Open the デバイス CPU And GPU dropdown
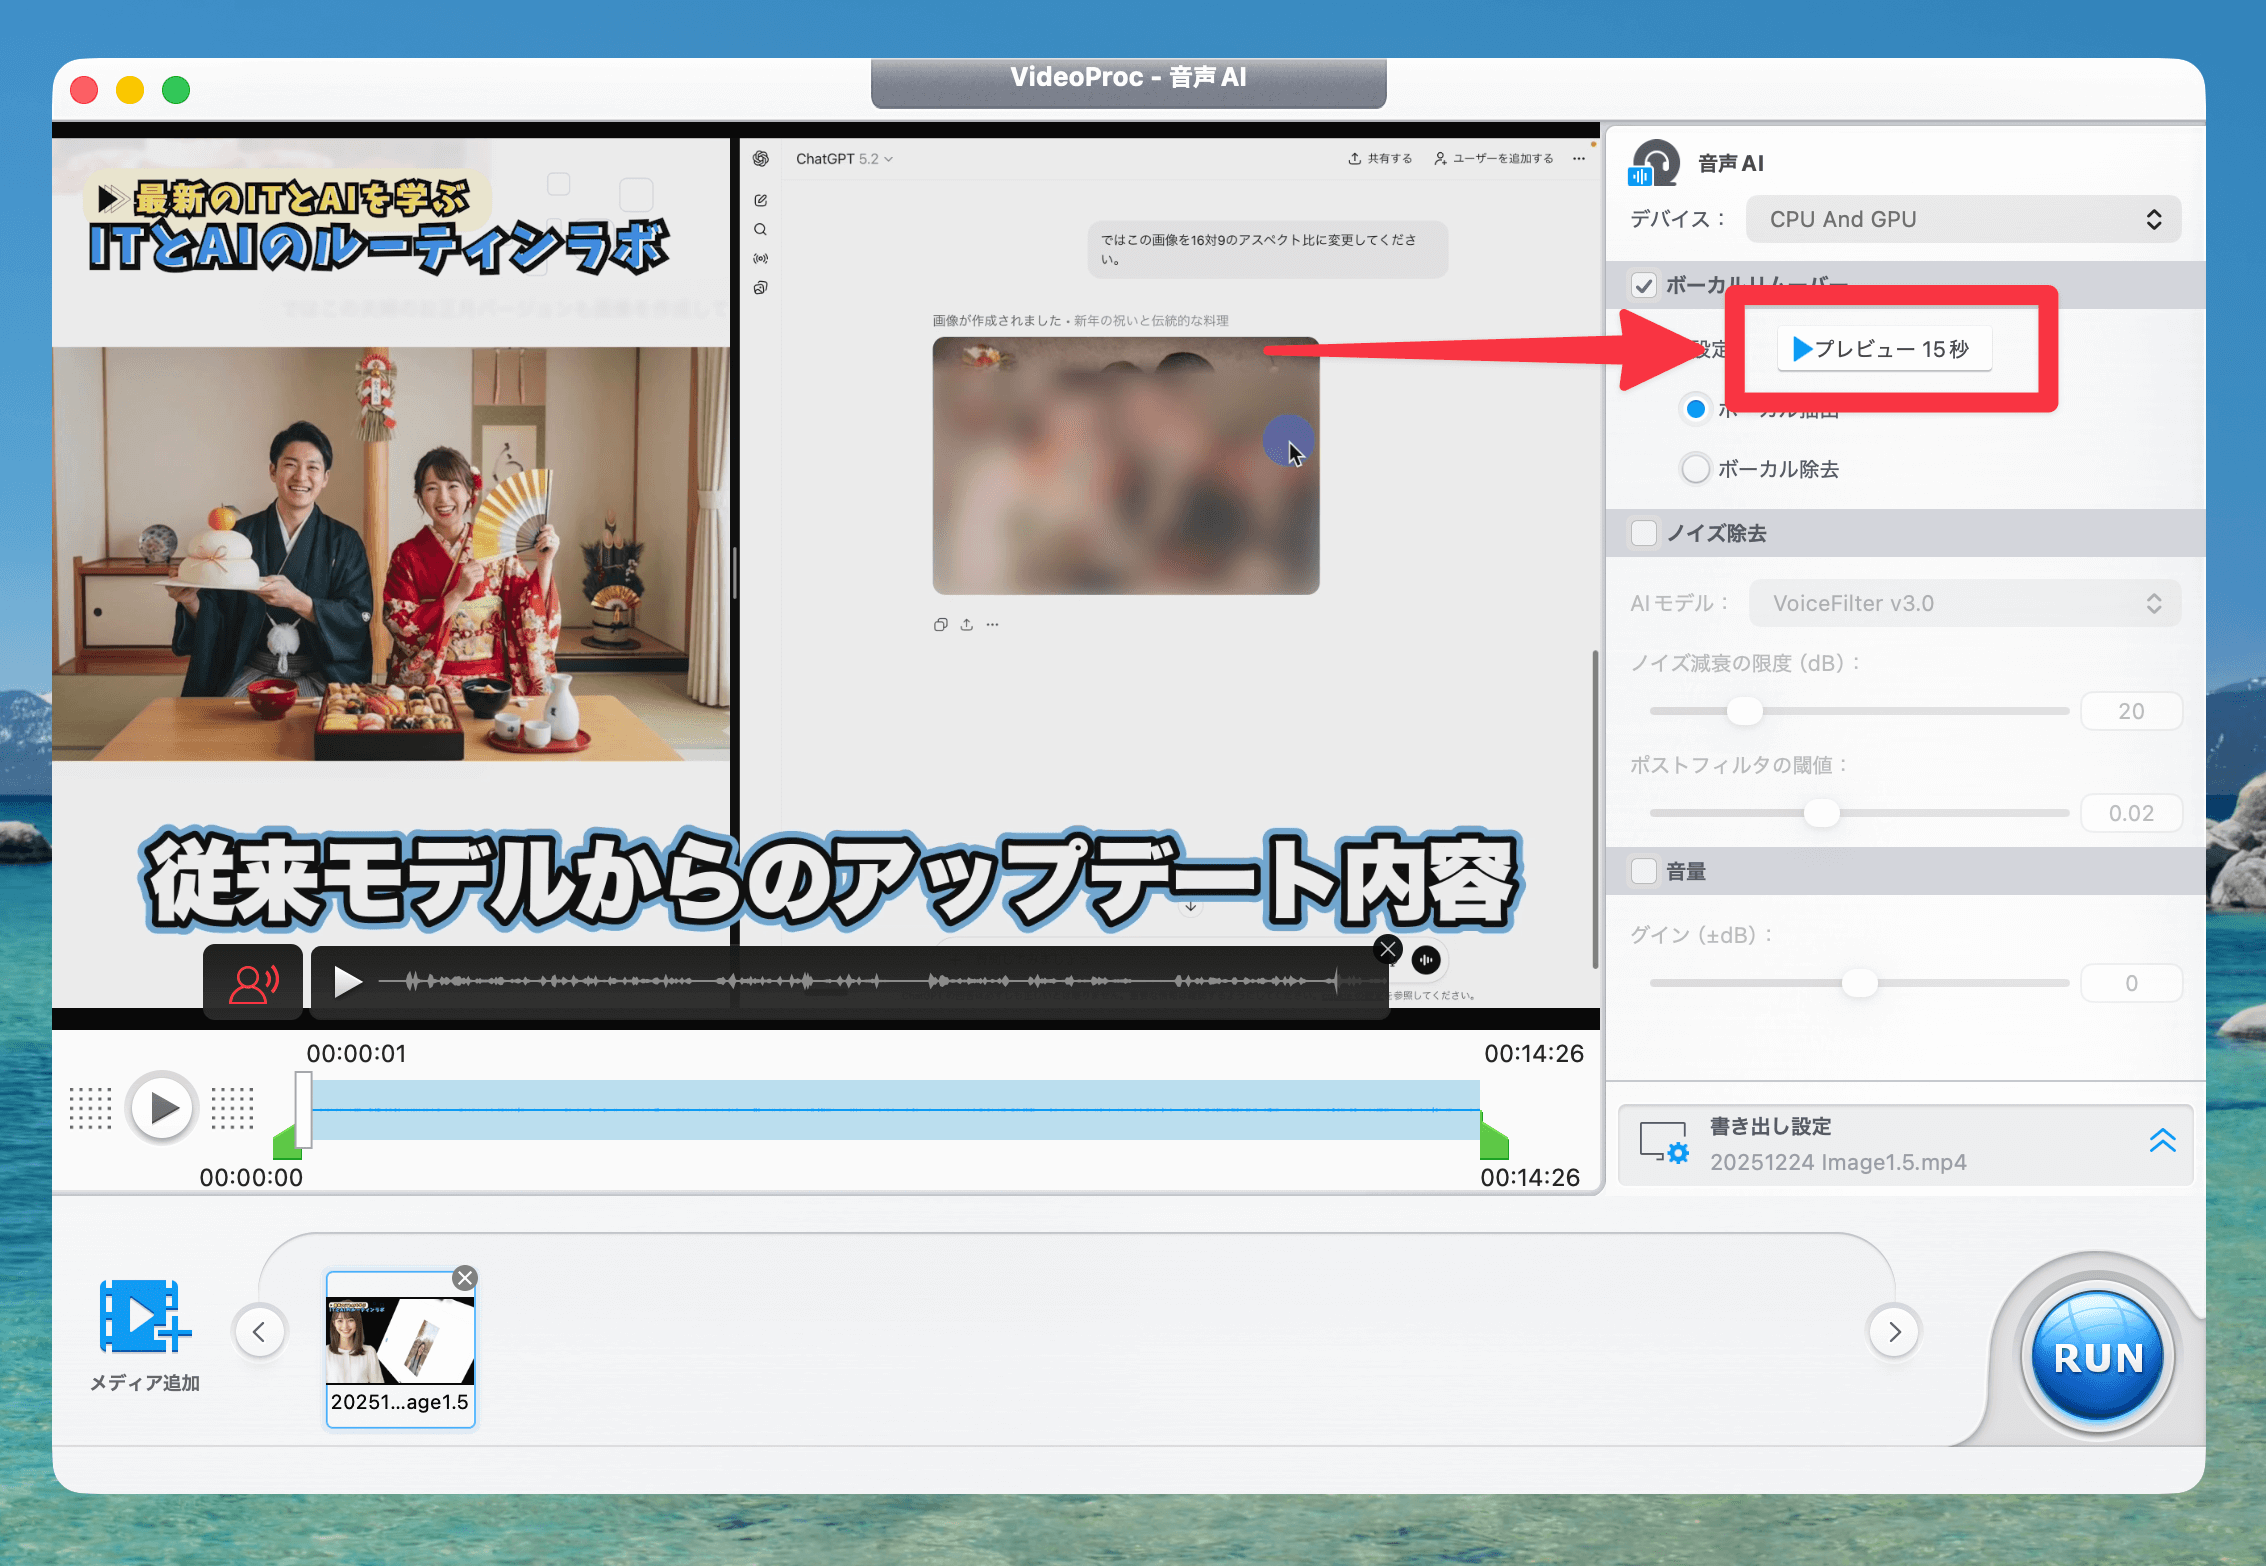 pos(1962,220)
